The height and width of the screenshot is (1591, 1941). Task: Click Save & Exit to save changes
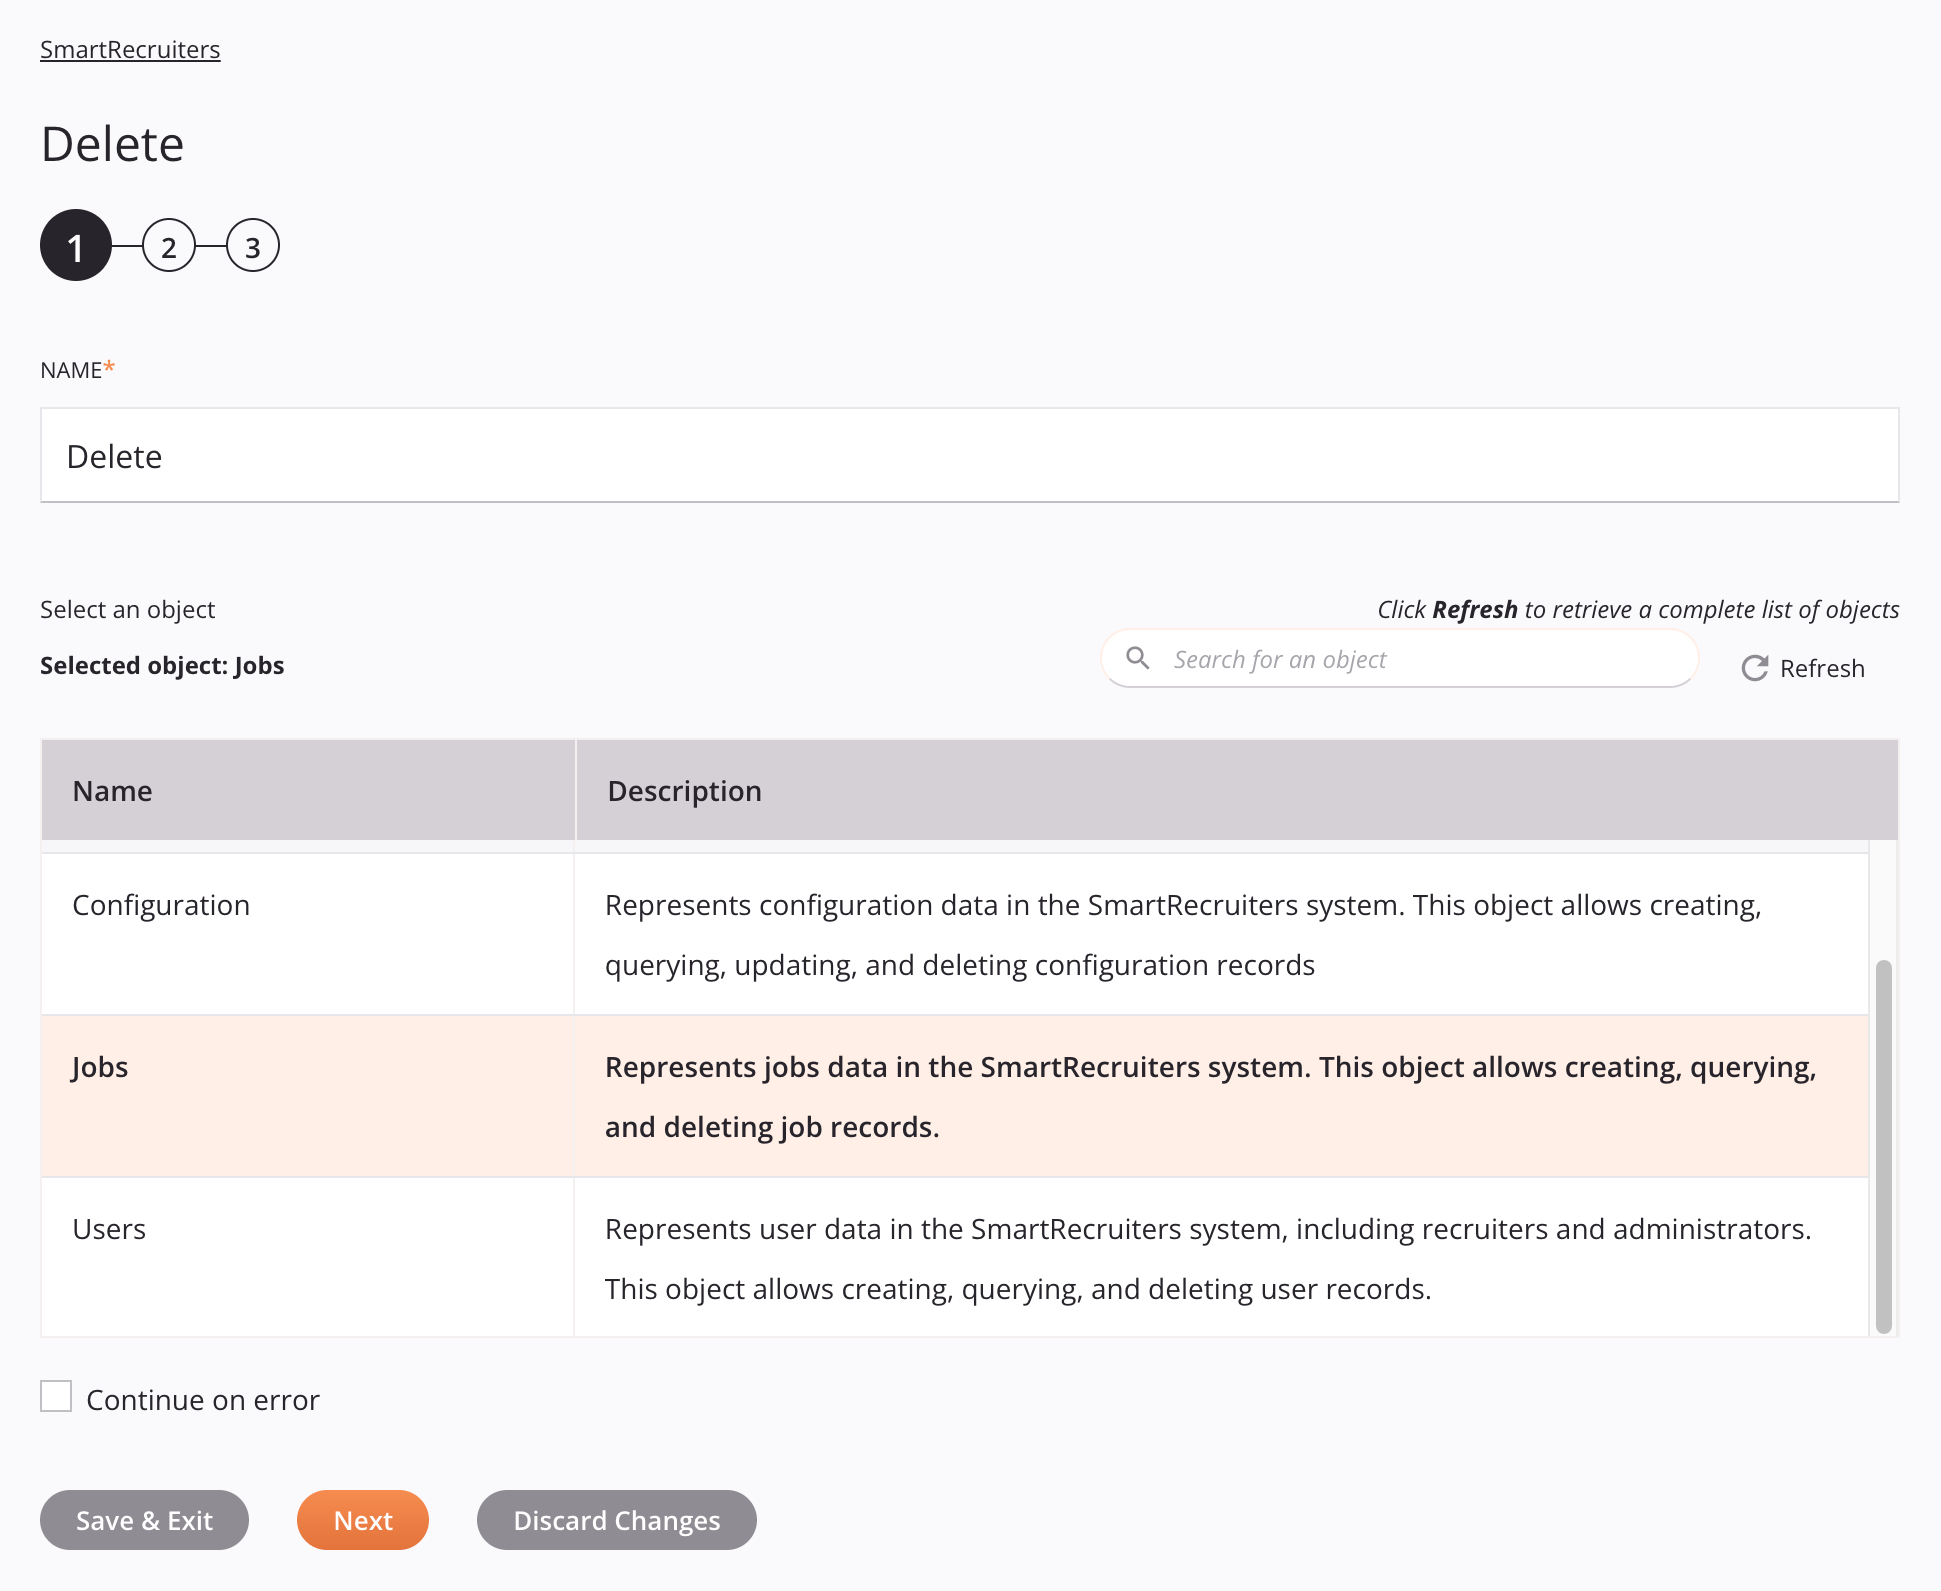(143, 1518)
